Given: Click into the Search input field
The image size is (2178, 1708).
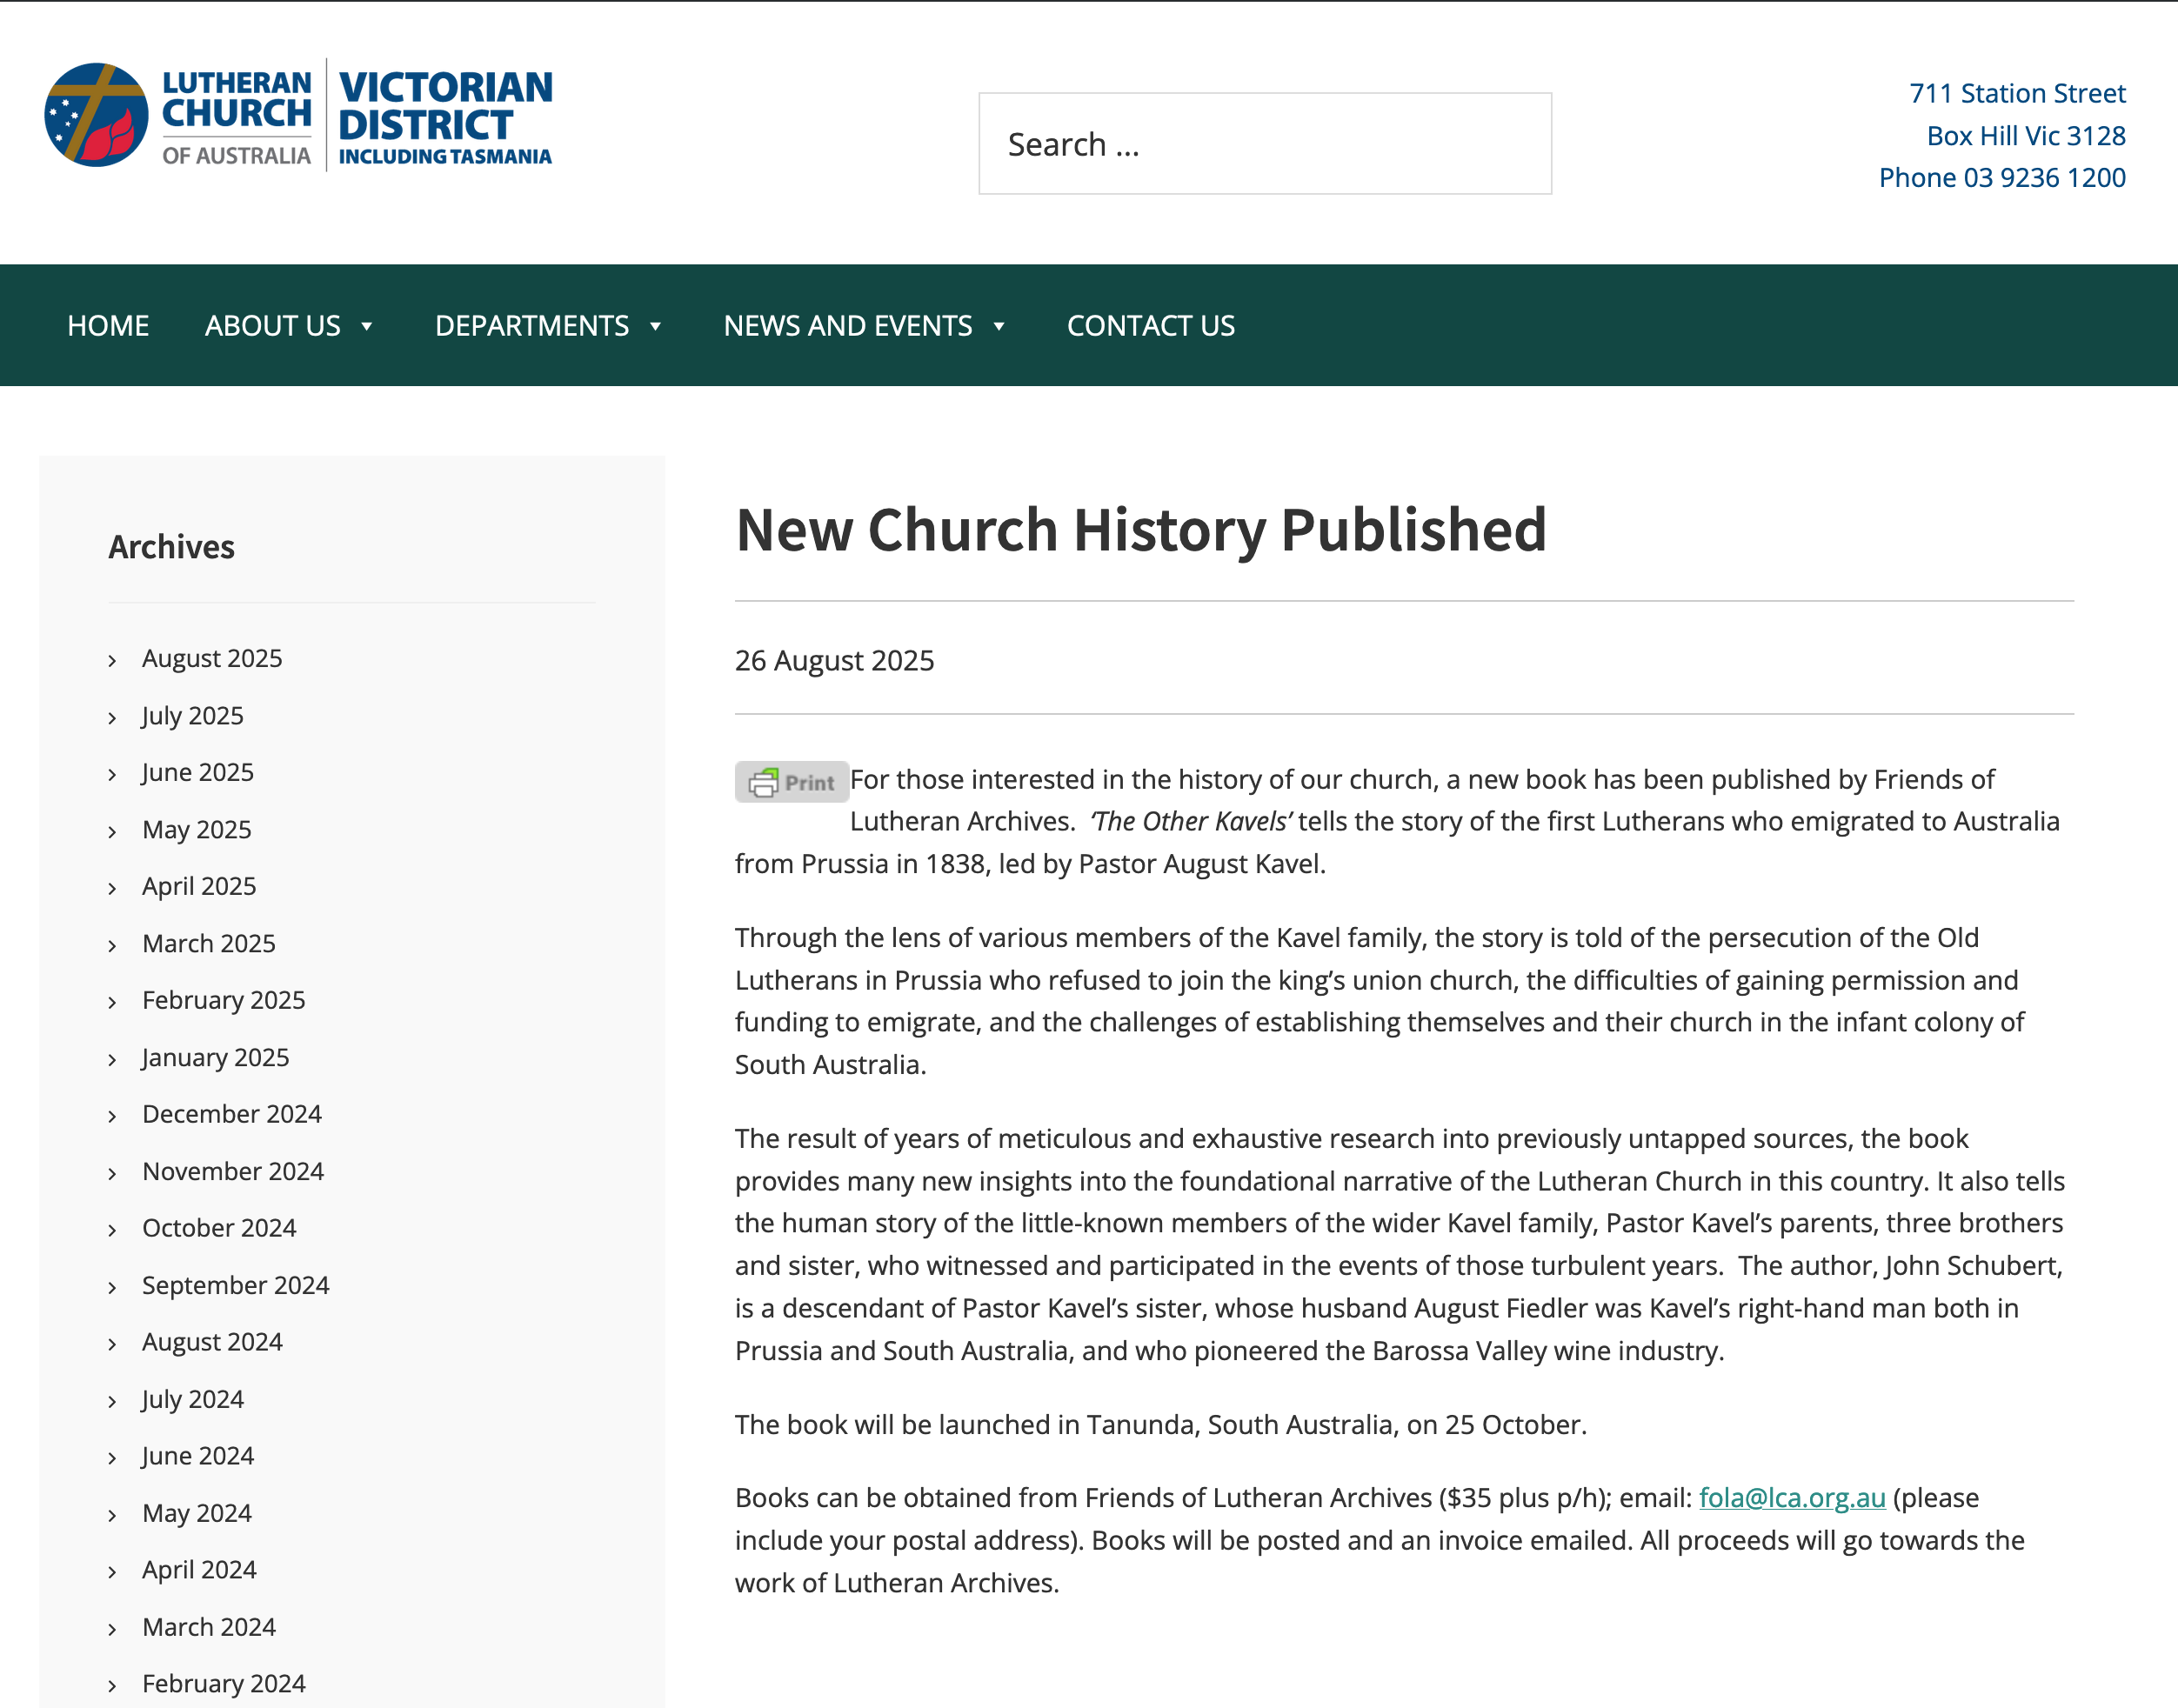Looking at the screenshot, I should pyautogui.click(x=1264, y=144).
